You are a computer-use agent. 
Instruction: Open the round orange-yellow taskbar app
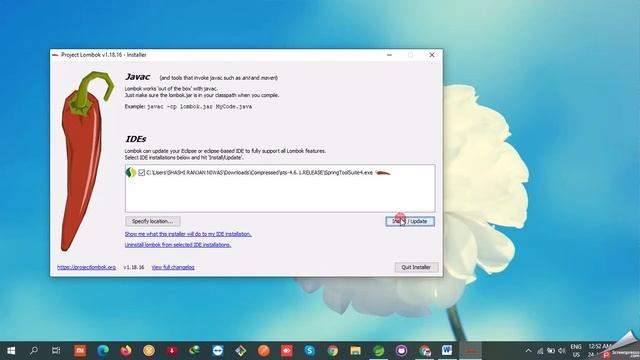(x=149, y=351)
